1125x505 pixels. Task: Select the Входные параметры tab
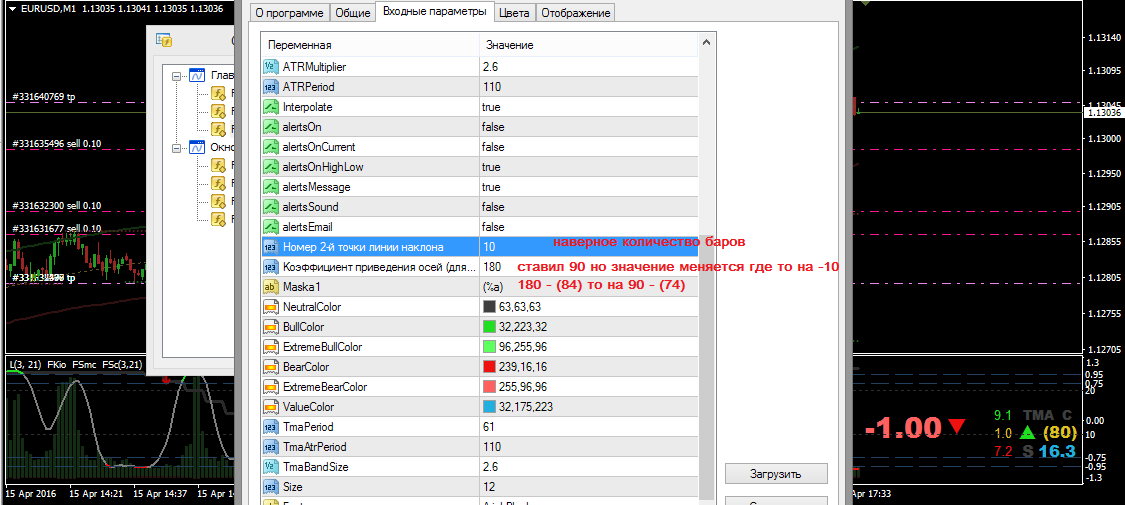435,11
